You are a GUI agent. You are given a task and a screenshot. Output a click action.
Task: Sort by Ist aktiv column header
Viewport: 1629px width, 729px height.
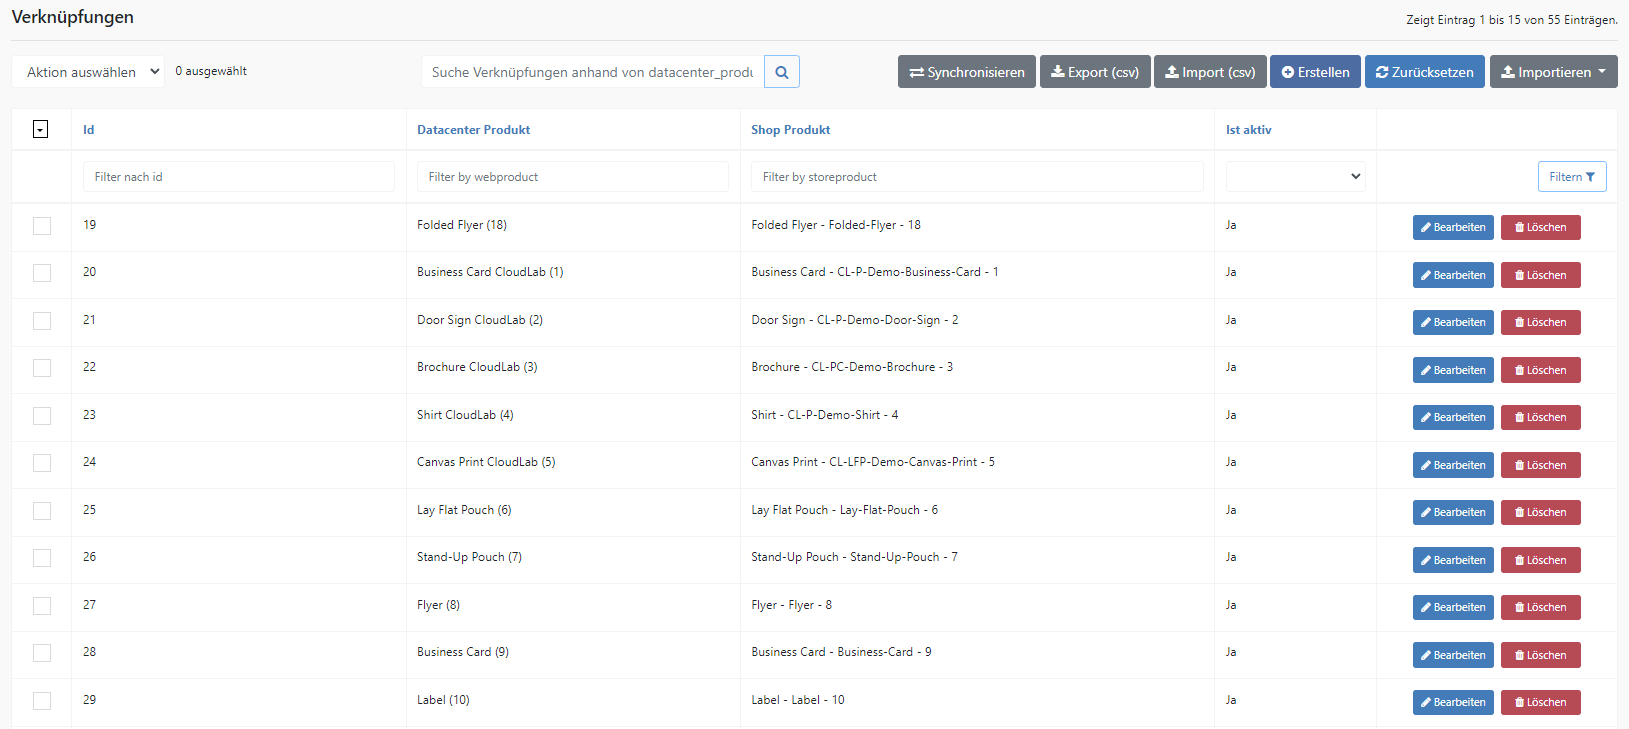click(x=1249, y=130)
